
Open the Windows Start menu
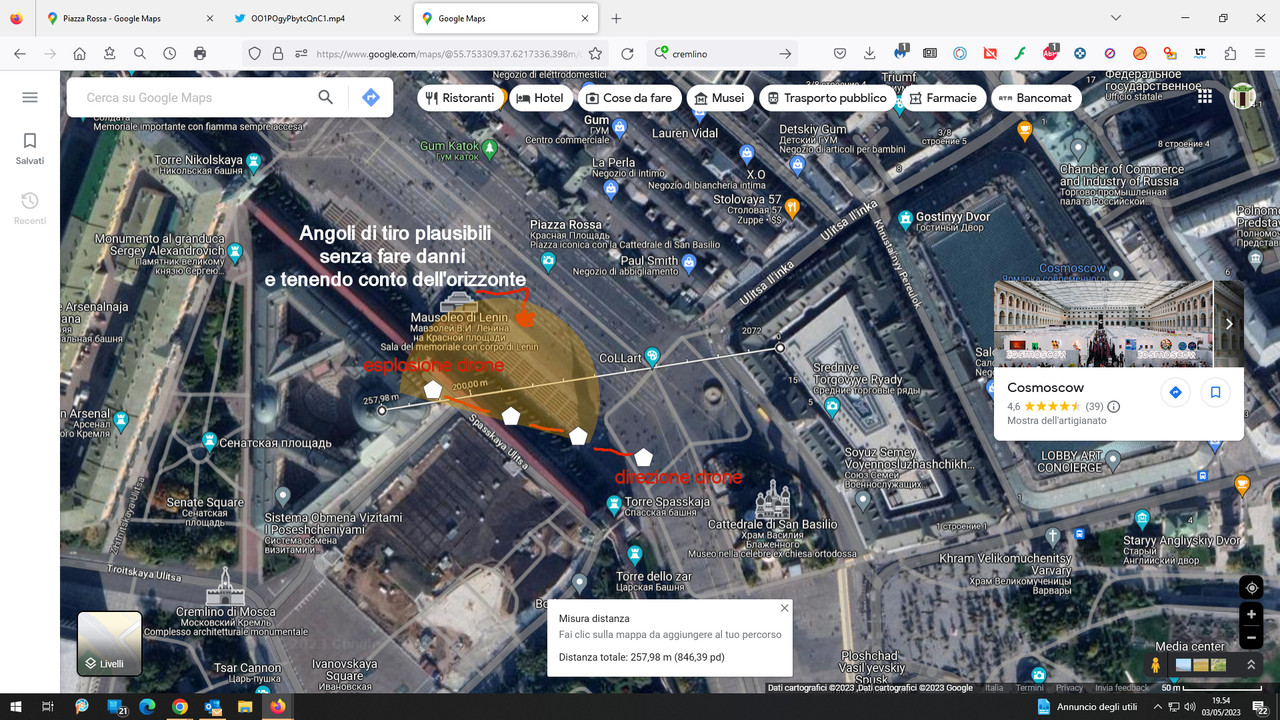[x=16, y=706]
